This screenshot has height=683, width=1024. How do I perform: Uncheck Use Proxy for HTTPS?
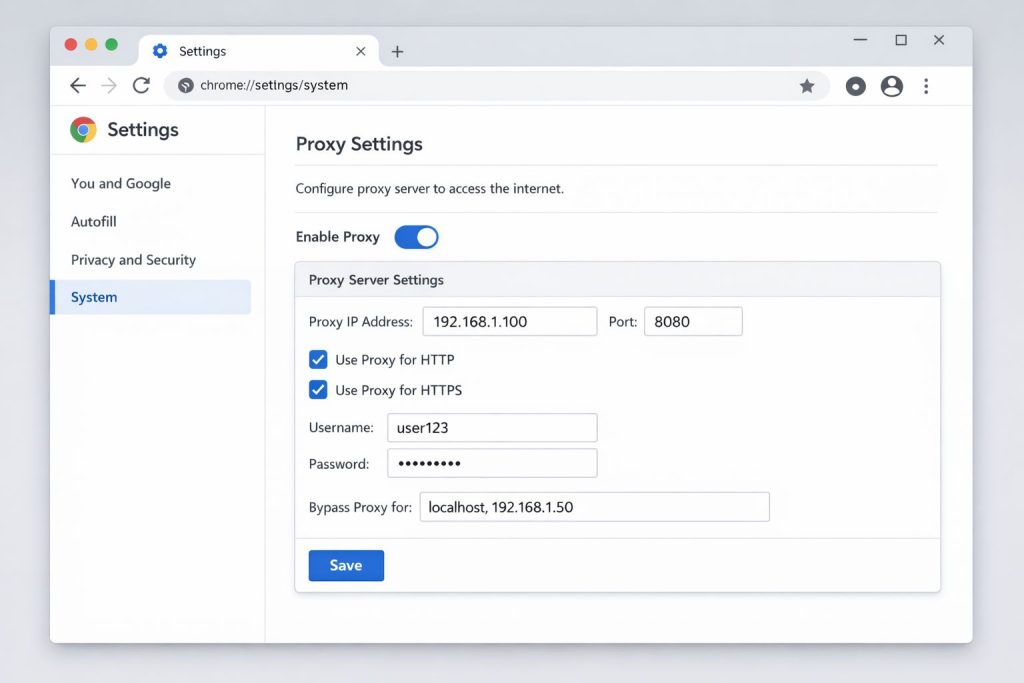point(318,390)
